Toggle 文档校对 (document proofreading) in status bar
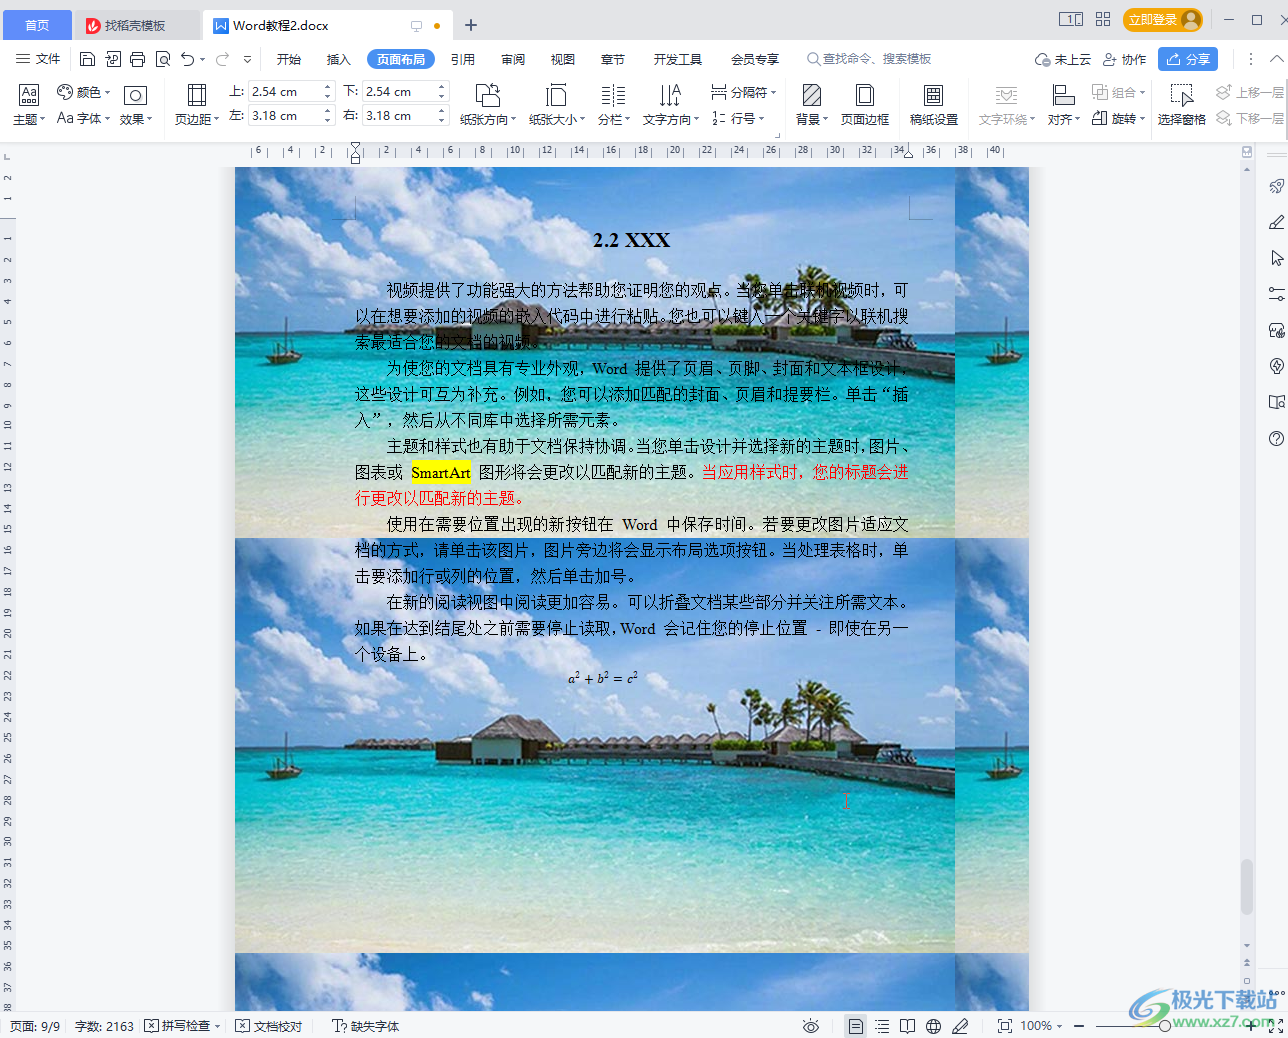 coord(269,1026)
